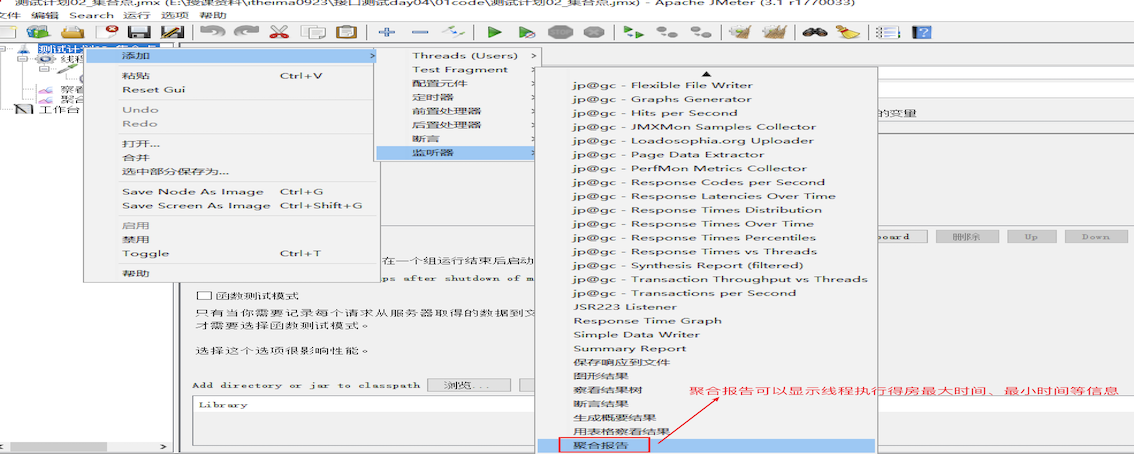Click Toggle in the context menu
Viewport: 1134px width, 454px height.
(x=231, y=253)
